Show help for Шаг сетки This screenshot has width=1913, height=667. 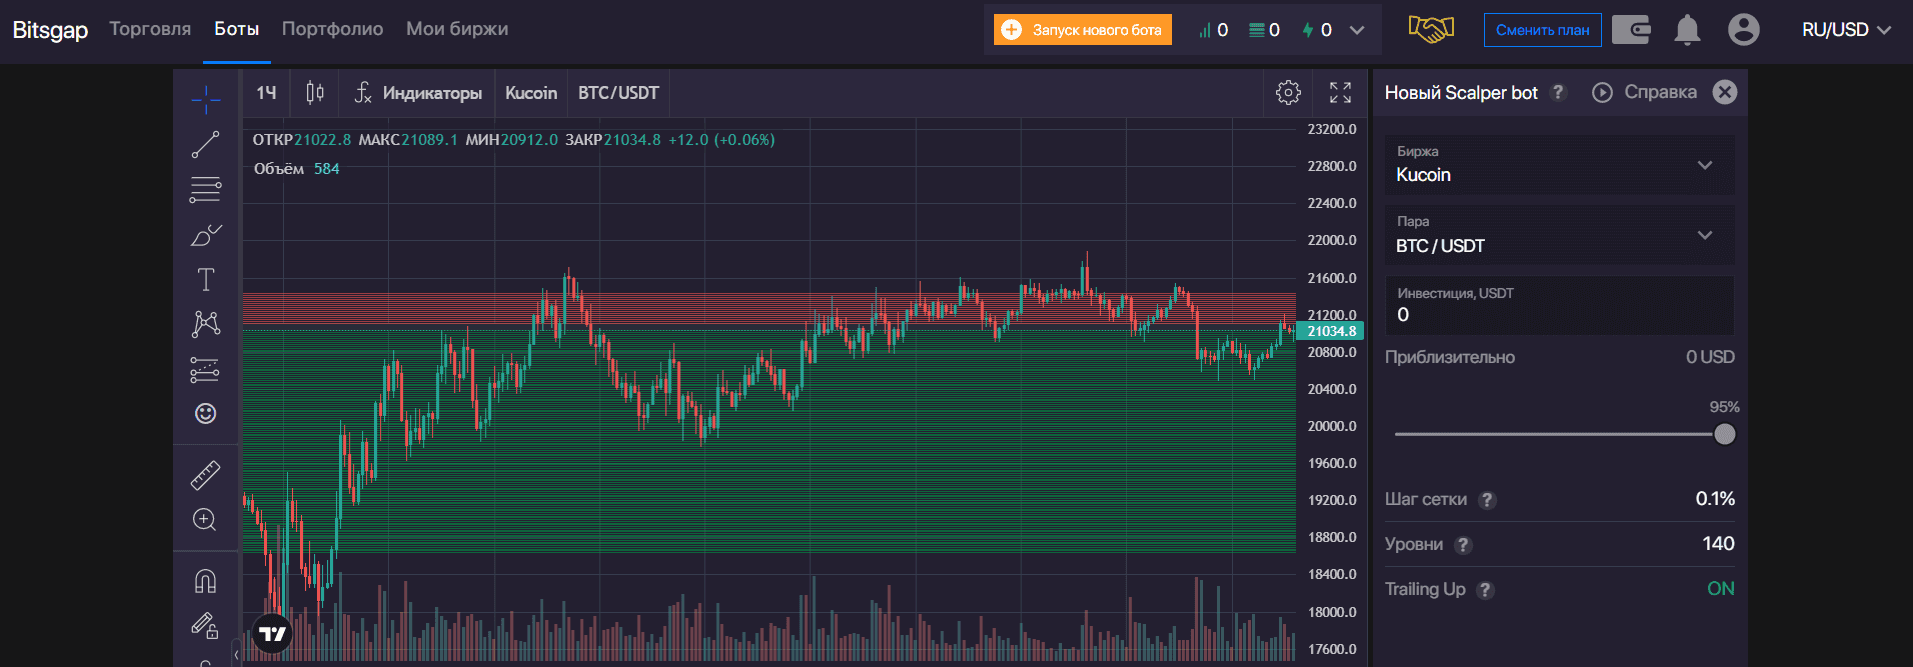tap(1487, 500)
